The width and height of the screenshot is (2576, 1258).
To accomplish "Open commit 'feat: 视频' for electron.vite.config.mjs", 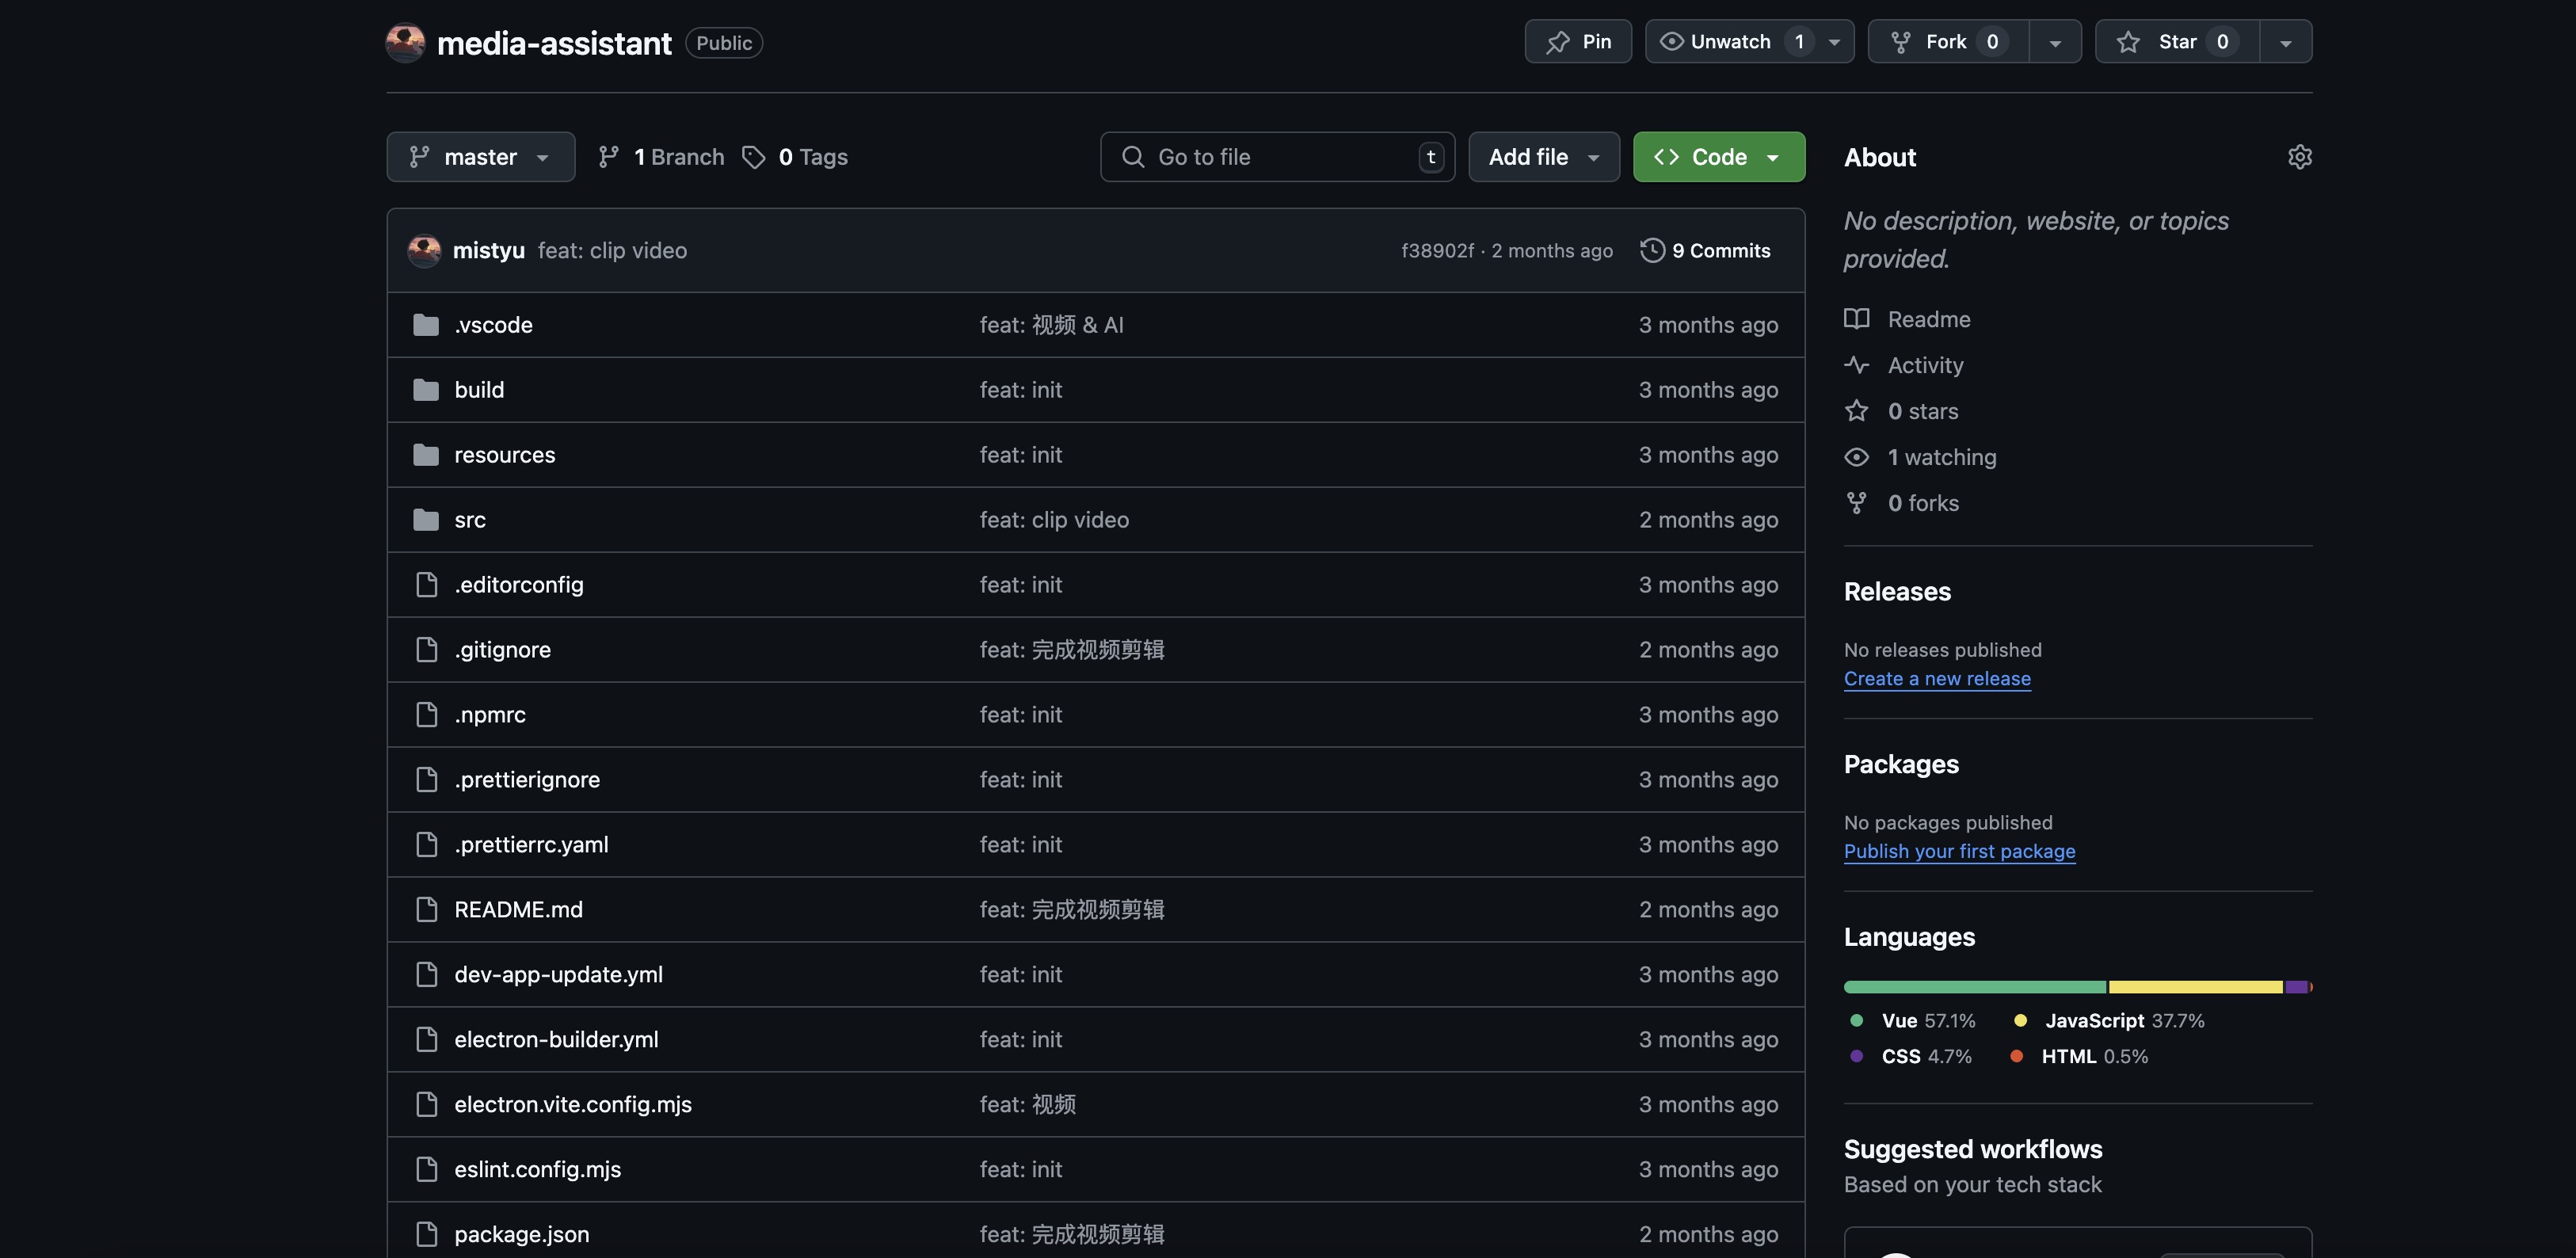I will 1027,1105.
